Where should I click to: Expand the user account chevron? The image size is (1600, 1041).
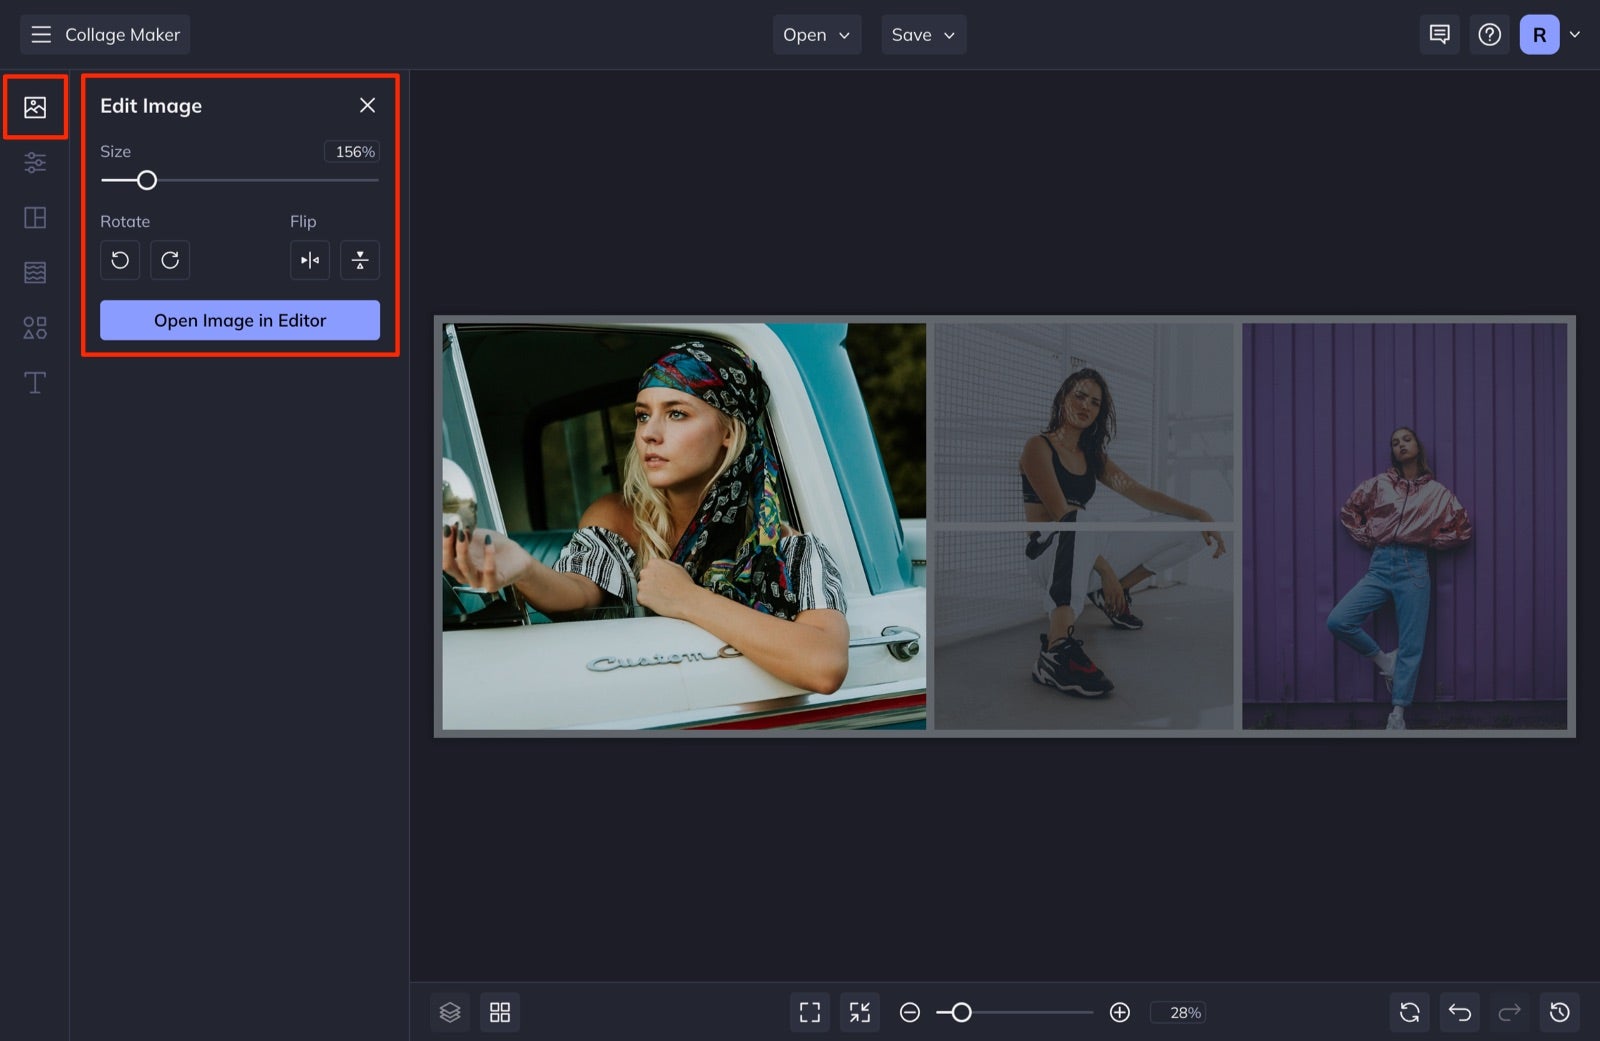tap(1575, 35)
